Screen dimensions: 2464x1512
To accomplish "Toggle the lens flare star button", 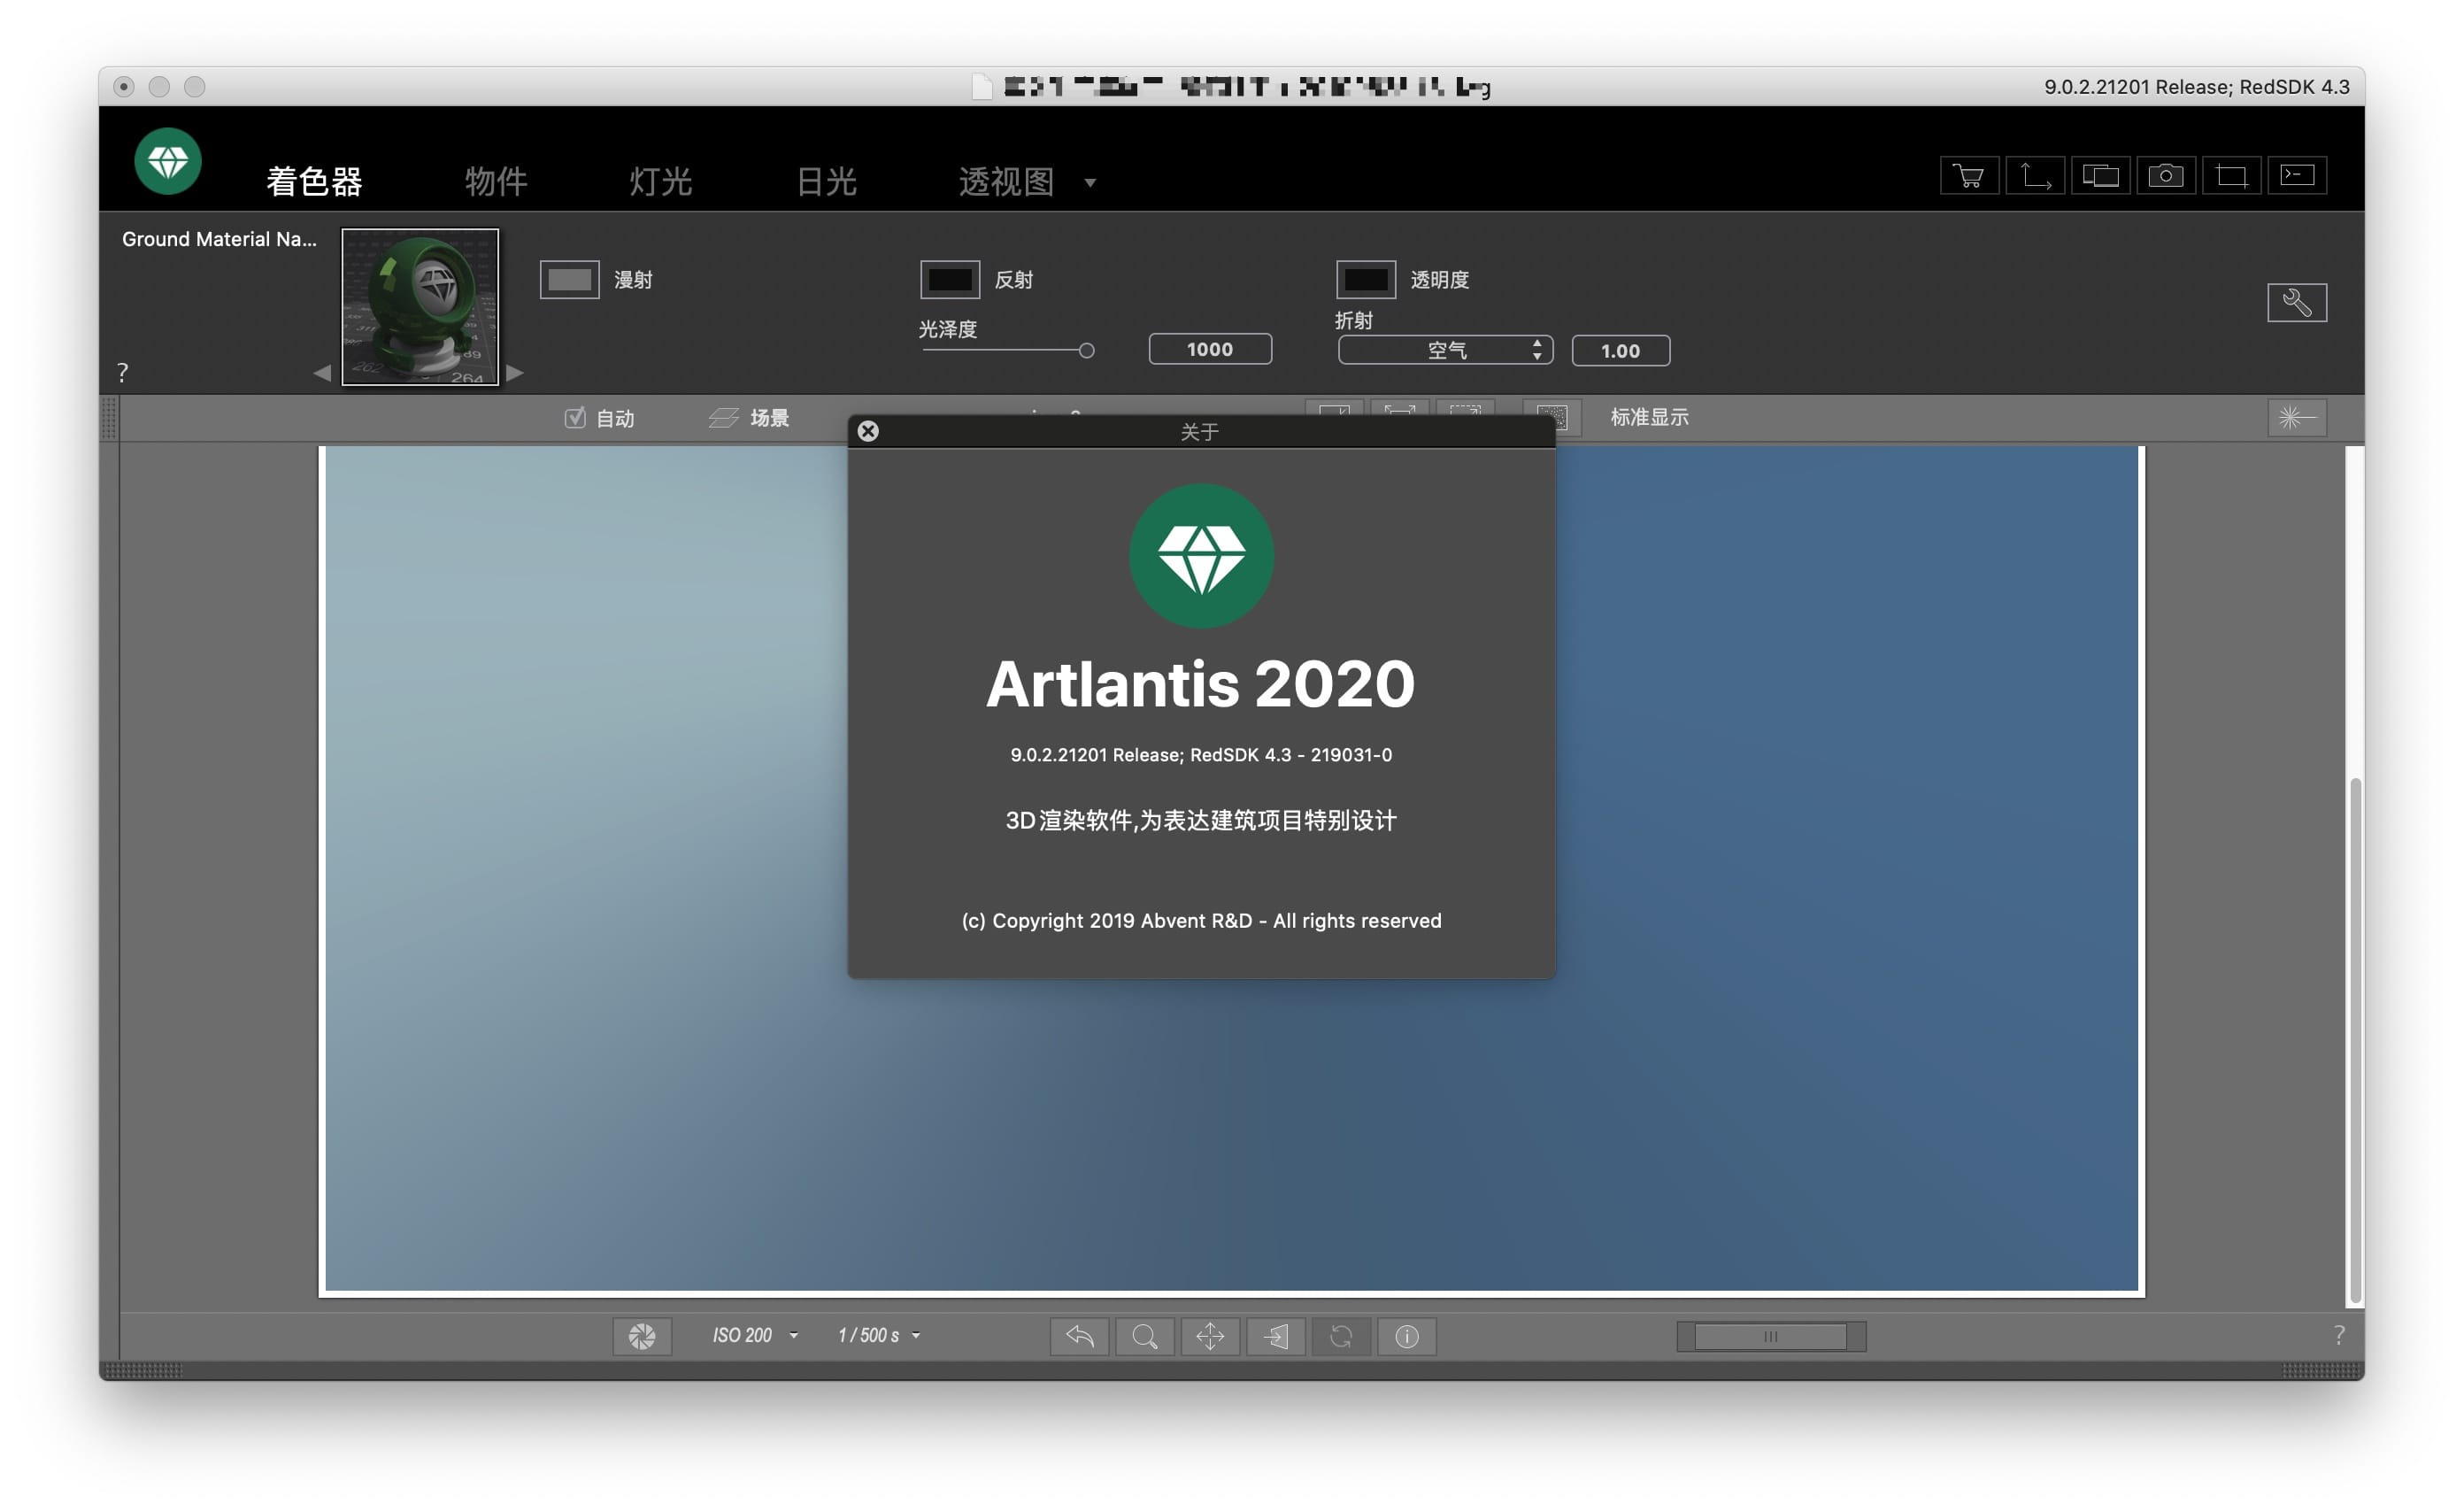I will click(x=2296, y=418).
